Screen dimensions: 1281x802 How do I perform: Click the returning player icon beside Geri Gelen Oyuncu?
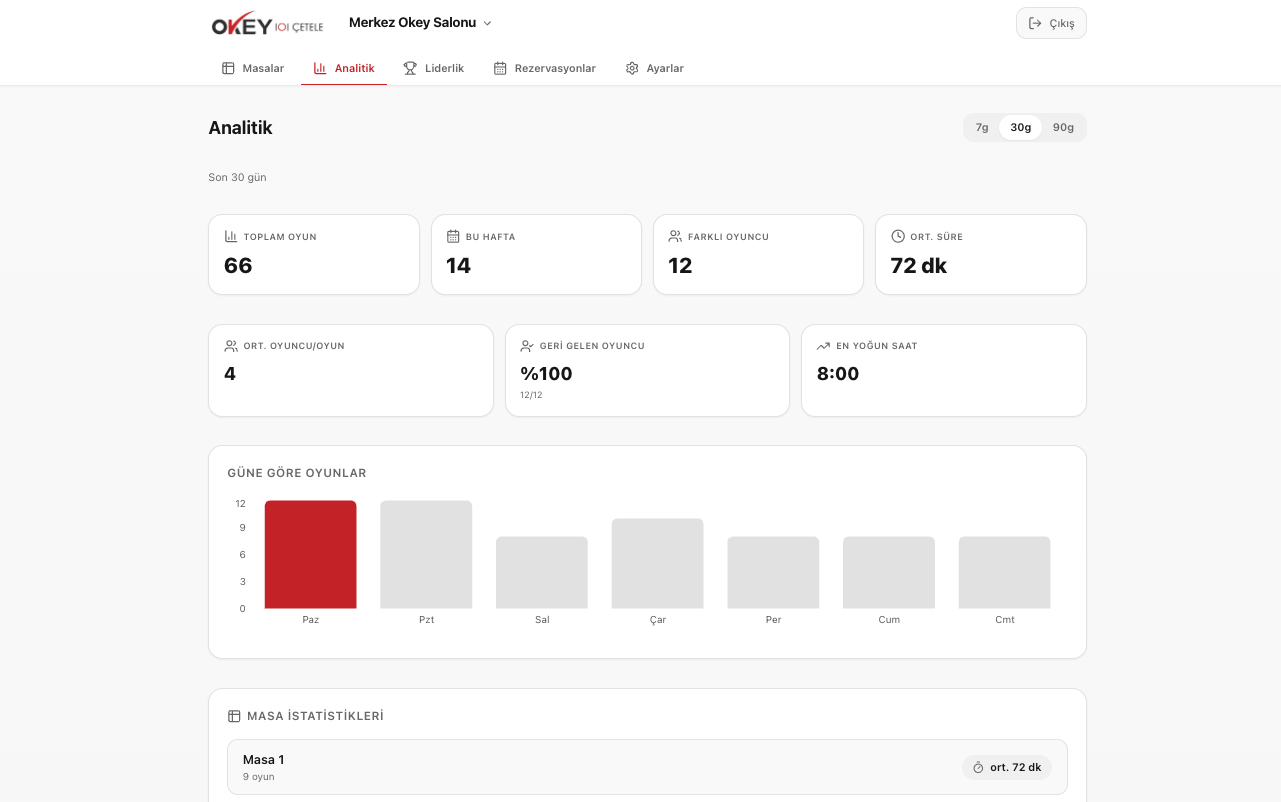(x=527, y=346)
